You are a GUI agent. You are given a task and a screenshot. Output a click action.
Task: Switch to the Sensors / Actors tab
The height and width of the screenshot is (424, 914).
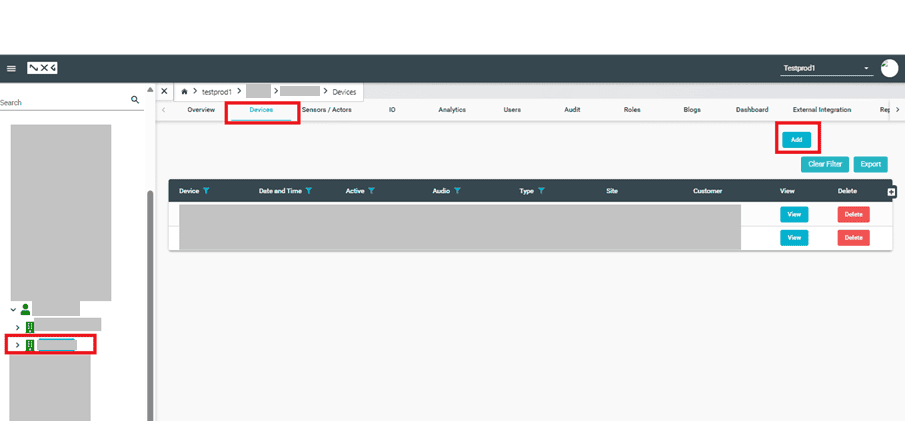point(326,109)
